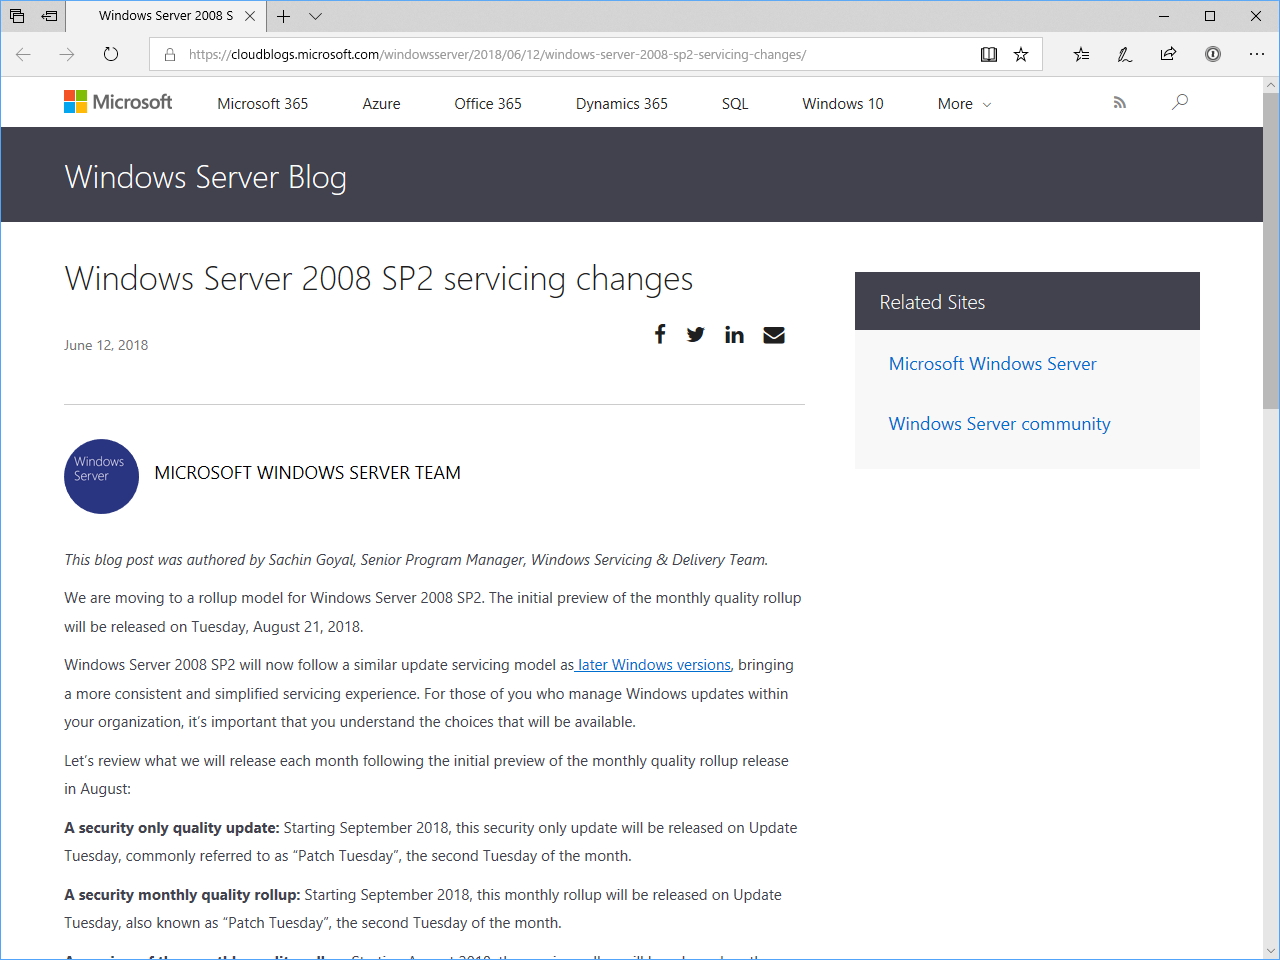The height and width of the screenshot is (960, 1280).
Task: Open the Settings and more ellipsis menu
Action: coord(1257,55)
